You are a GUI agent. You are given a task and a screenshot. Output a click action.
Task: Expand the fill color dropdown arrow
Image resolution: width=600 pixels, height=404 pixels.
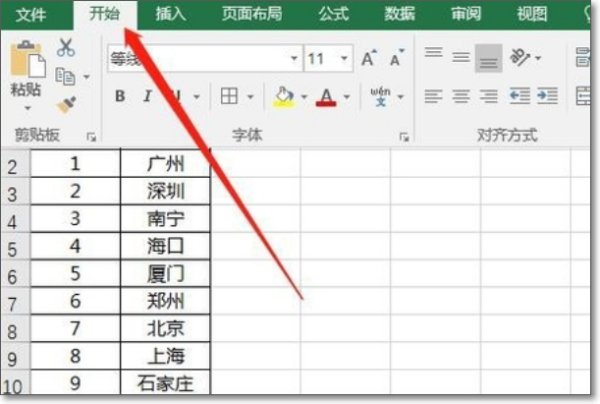(304, 97)
